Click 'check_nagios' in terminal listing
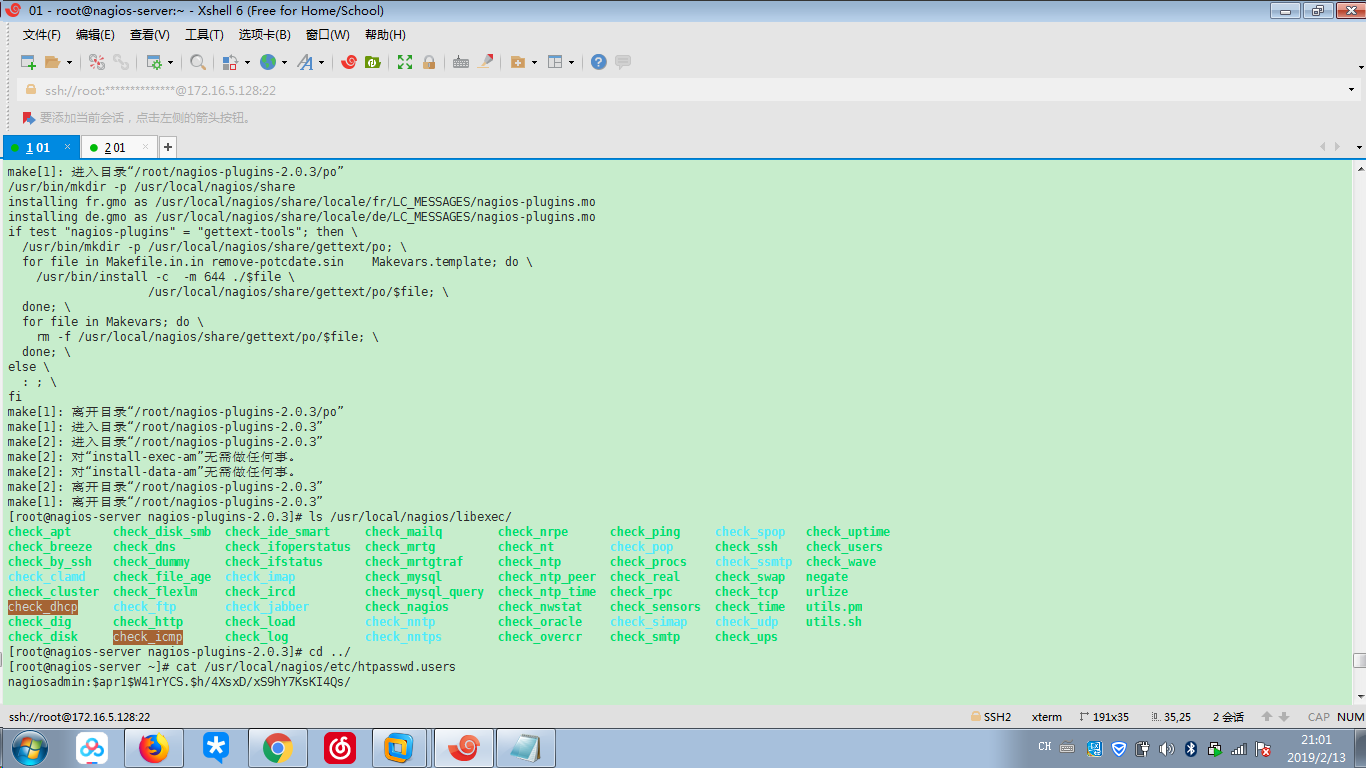1366x768 pixels. click(x=407, y=607)
